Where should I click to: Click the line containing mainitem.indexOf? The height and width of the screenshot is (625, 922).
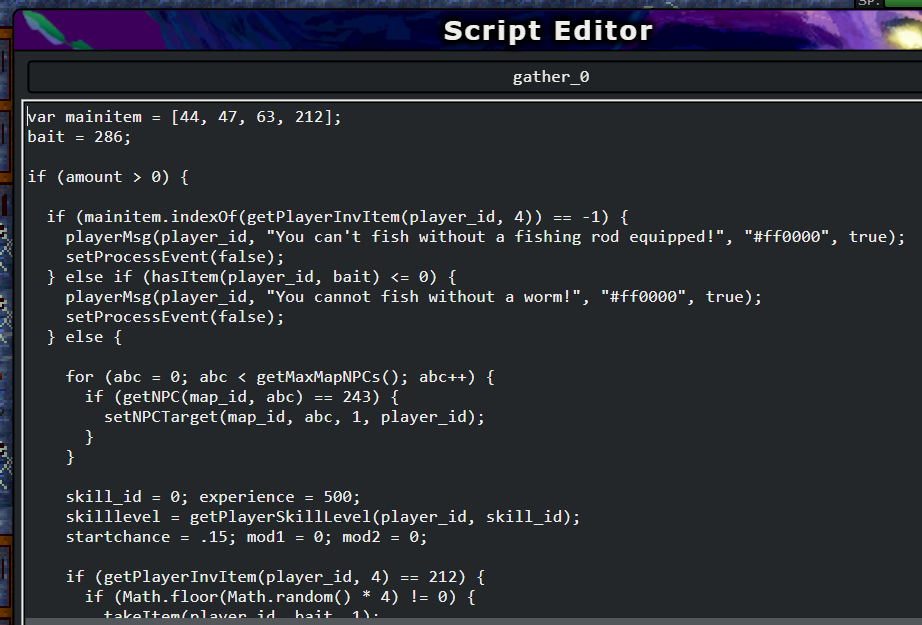tap(338, 217)
